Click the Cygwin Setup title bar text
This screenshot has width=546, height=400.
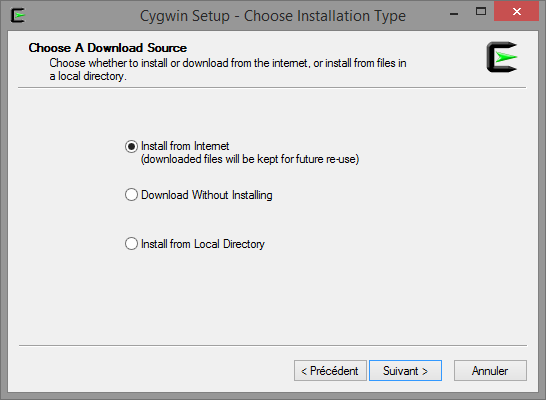click(273, 16)
